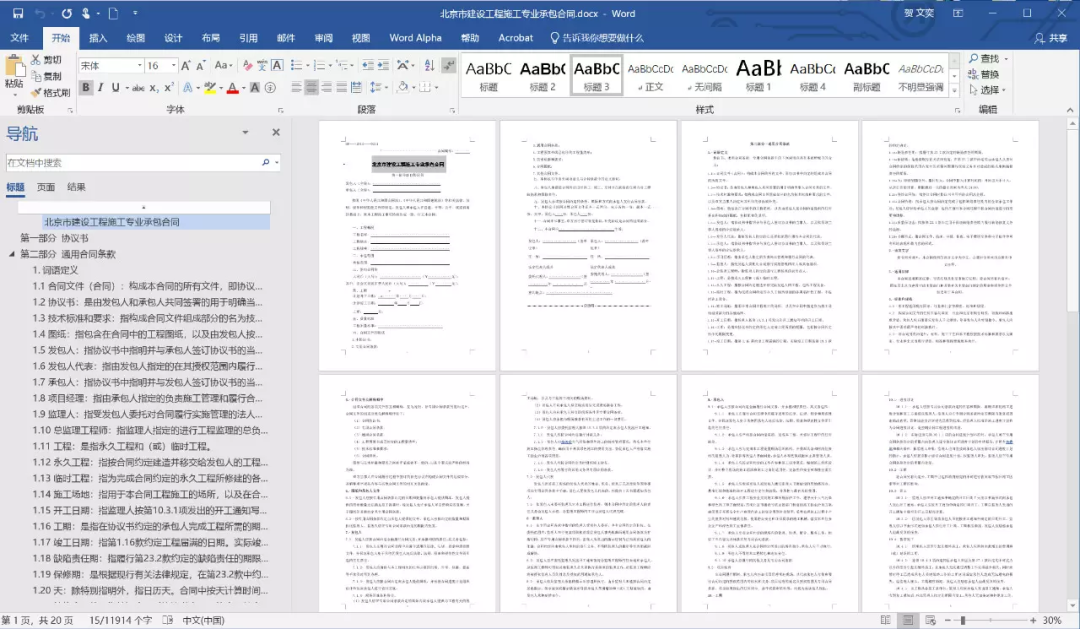1080x629 pixels.
Task: Save the document via floppy icon
Action: (18, 13)
